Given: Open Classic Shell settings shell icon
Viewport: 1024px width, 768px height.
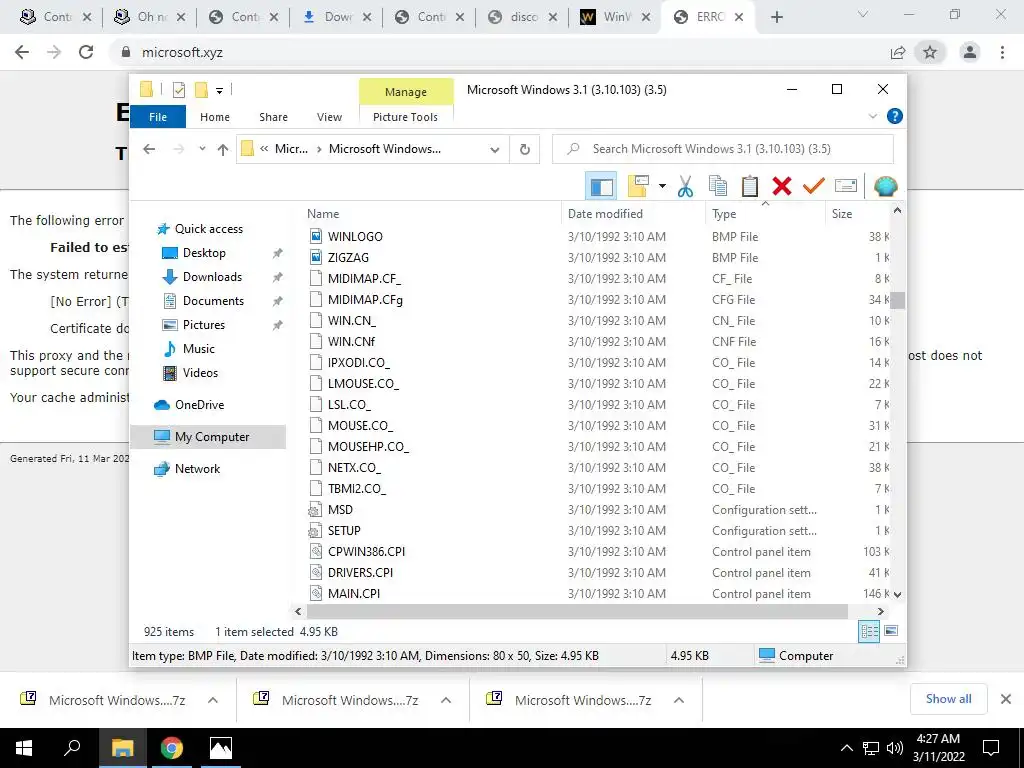Looking at the screenshot, I should 886,186.
